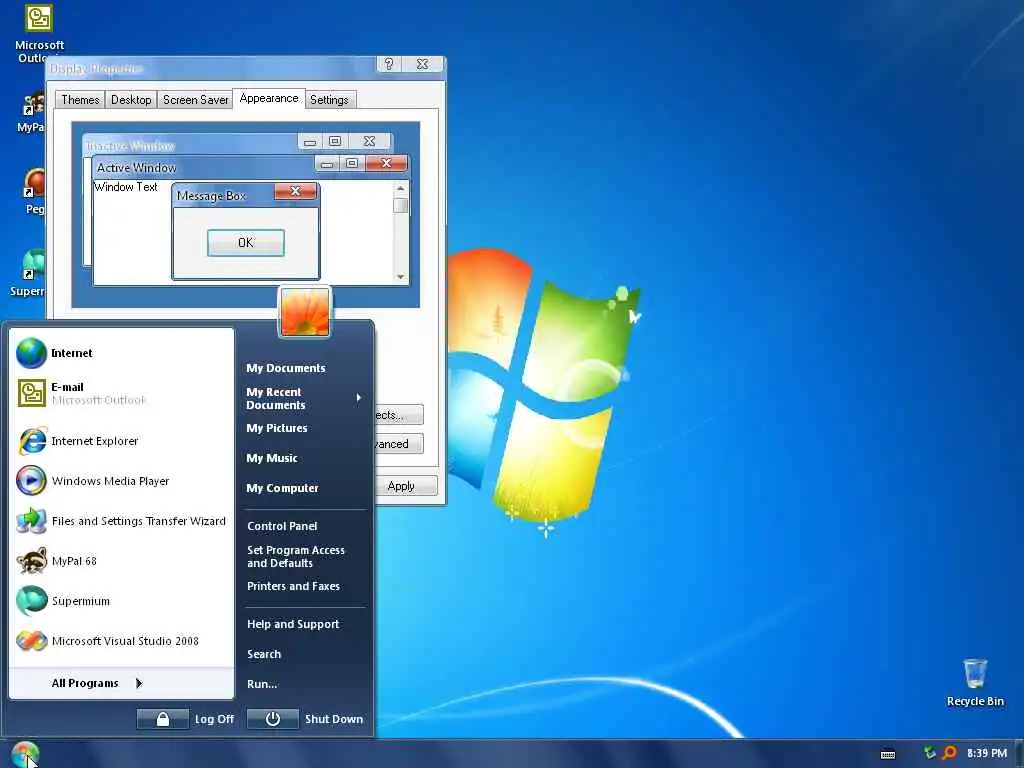
Task: Click the taskbar clock showing 8:39 PM
Action: pyautogui.click(x=987, y=754)
